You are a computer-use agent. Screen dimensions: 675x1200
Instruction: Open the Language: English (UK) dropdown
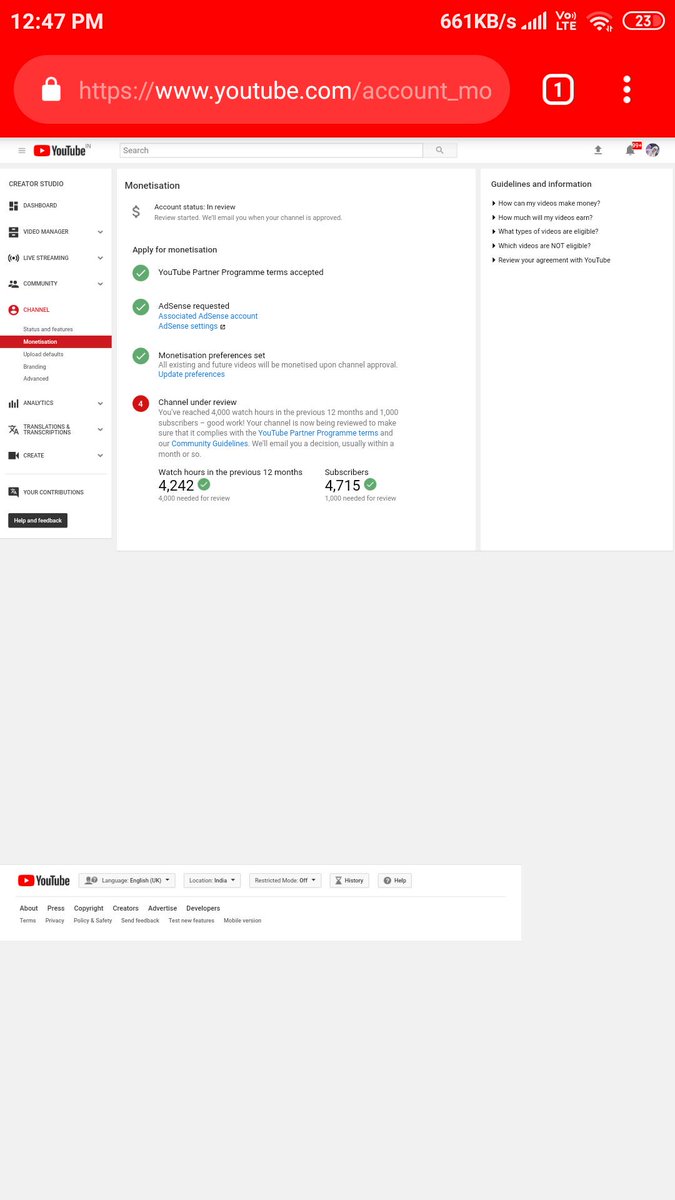pos(127,880)
